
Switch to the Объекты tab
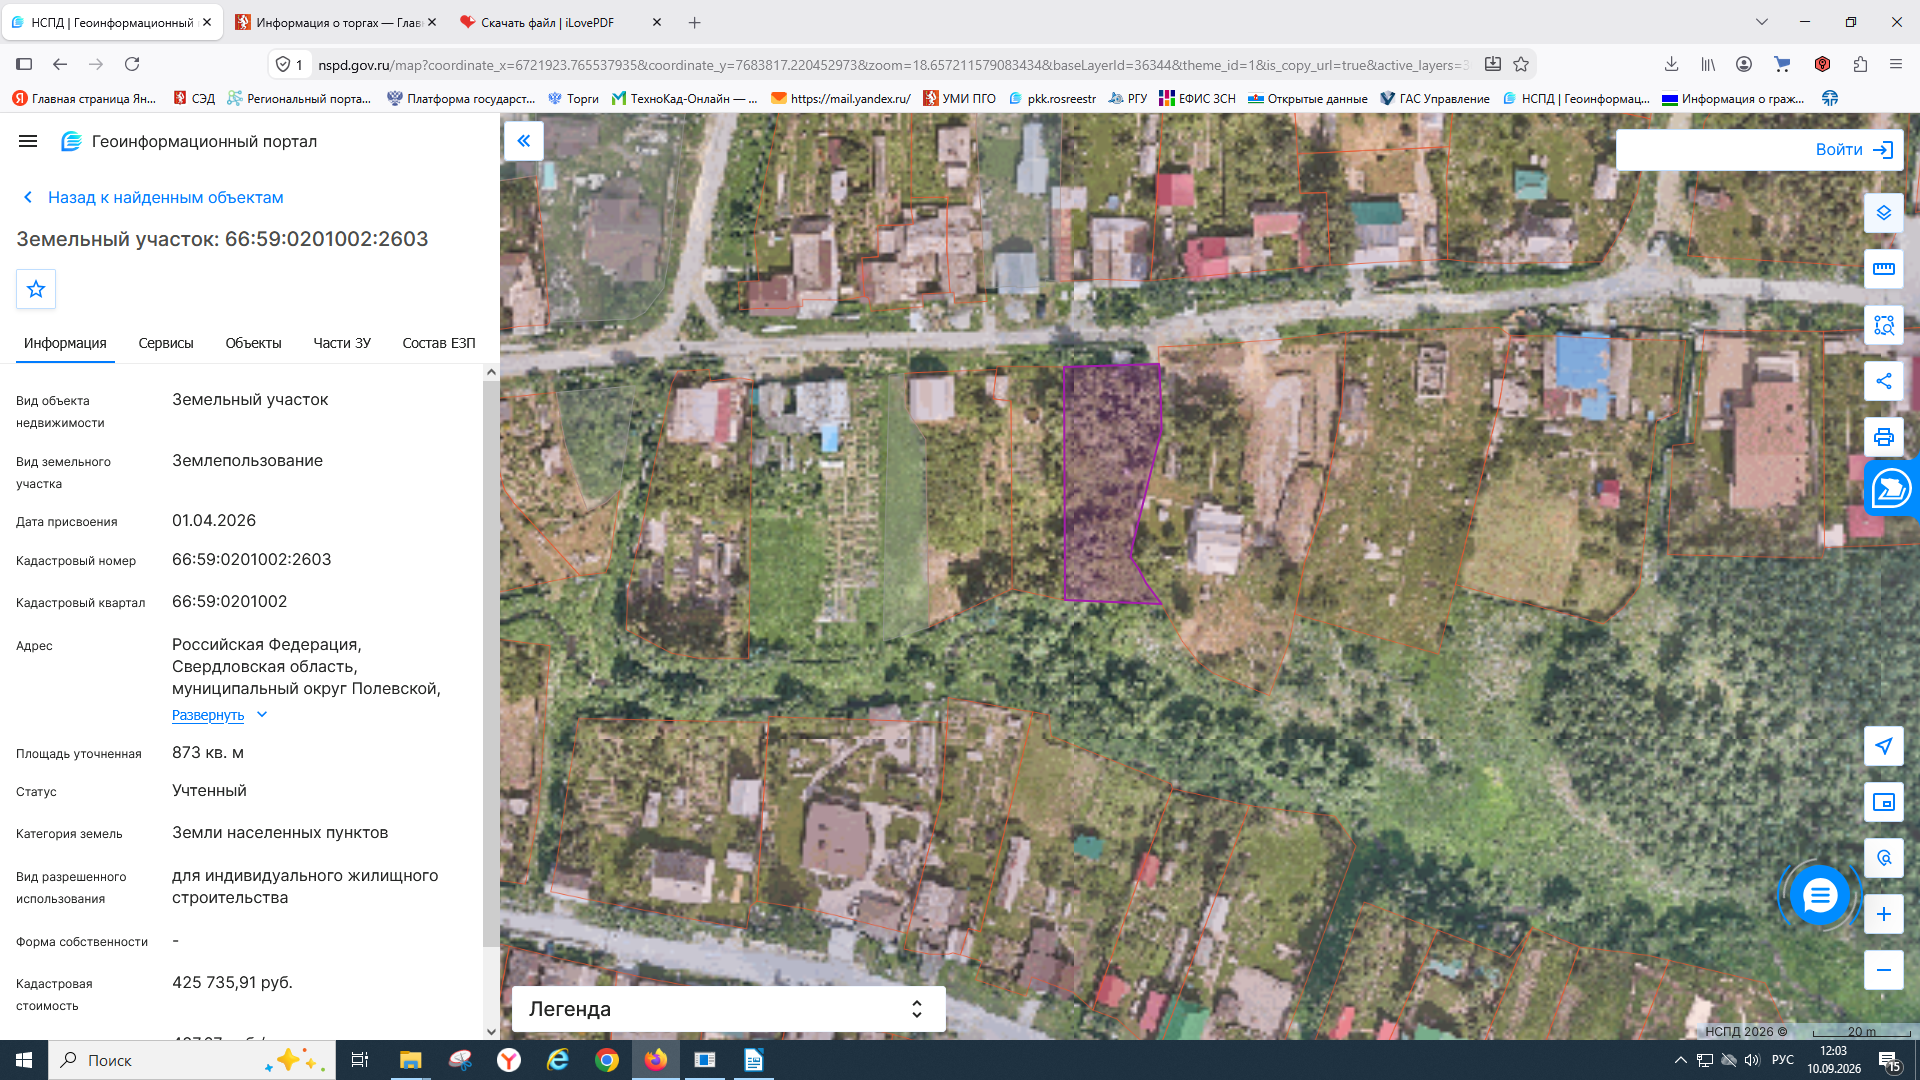point(253,343)
